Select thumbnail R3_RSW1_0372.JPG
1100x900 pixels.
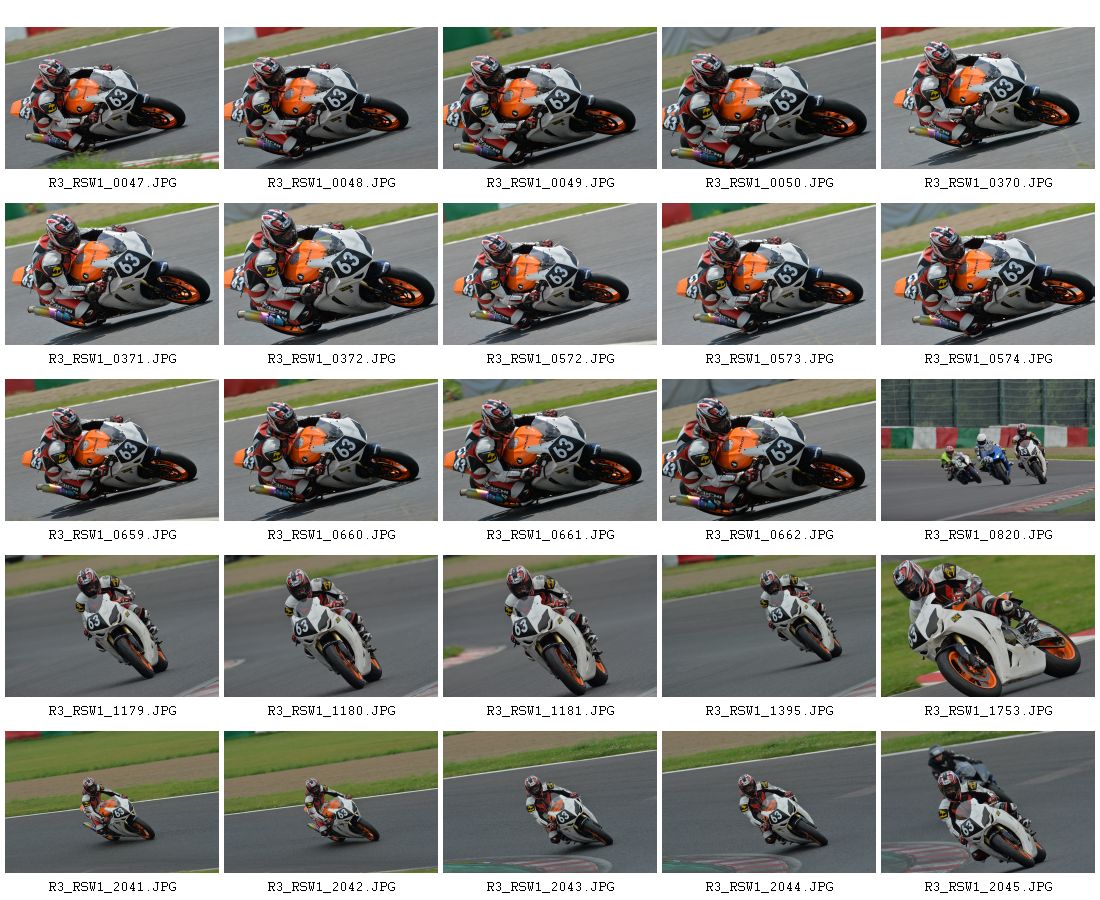pos(330,274)
